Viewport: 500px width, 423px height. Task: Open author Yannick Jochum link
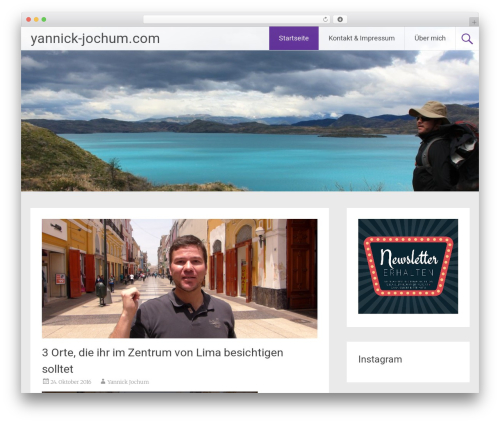click(128, 382)
